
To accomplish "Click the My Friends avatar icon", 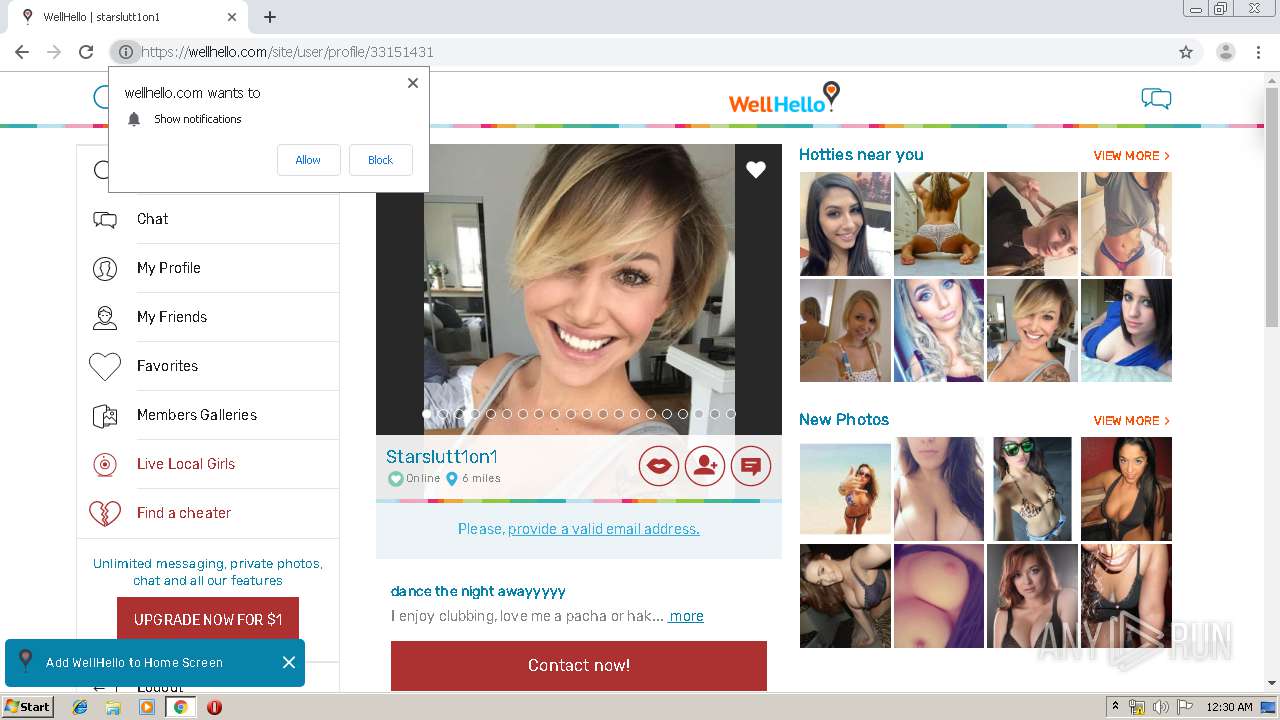I will 105,318.
